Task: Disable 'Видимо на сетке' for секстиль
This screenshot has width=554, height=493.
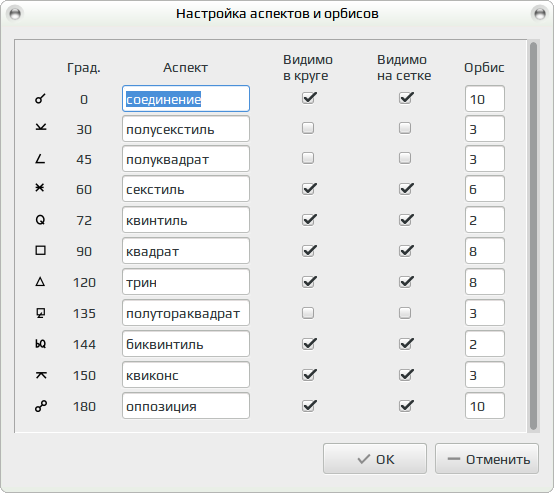Action: point(406,189)
